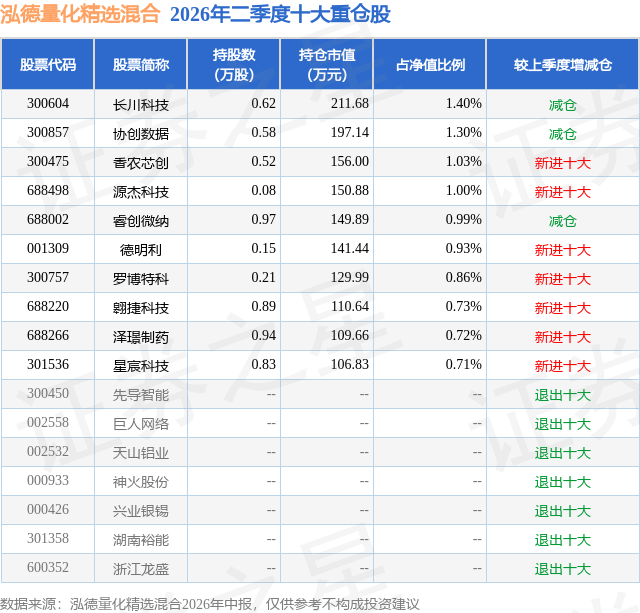Image resolution: width=640 pixels, height=613 pixels.
Task: Select the 持股数(万股) column header
Action: (x=234, y=64)
